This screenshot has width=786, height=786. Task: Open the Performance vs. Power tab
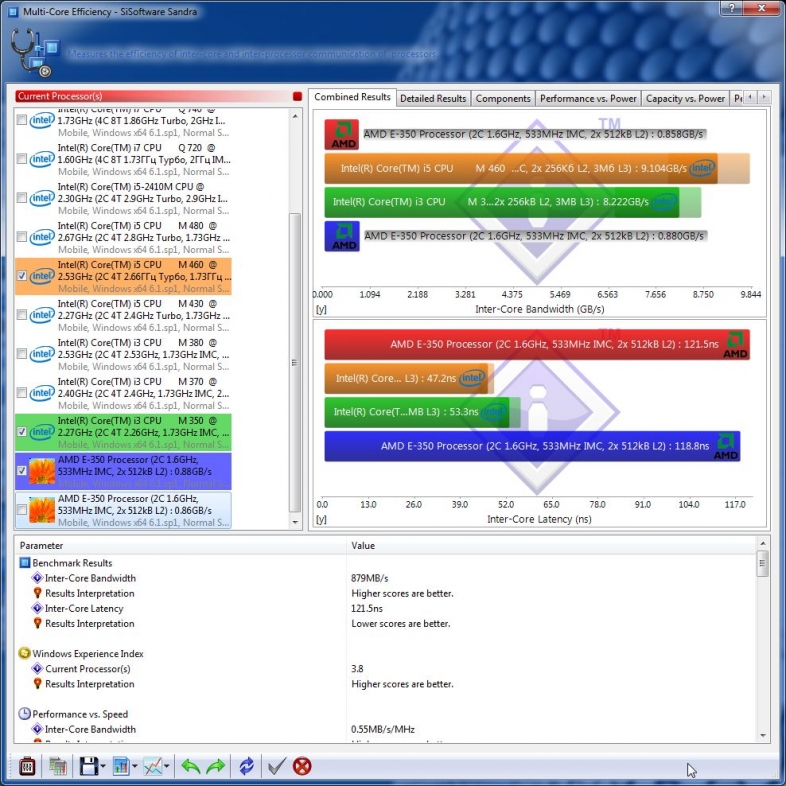click(588, 98)
